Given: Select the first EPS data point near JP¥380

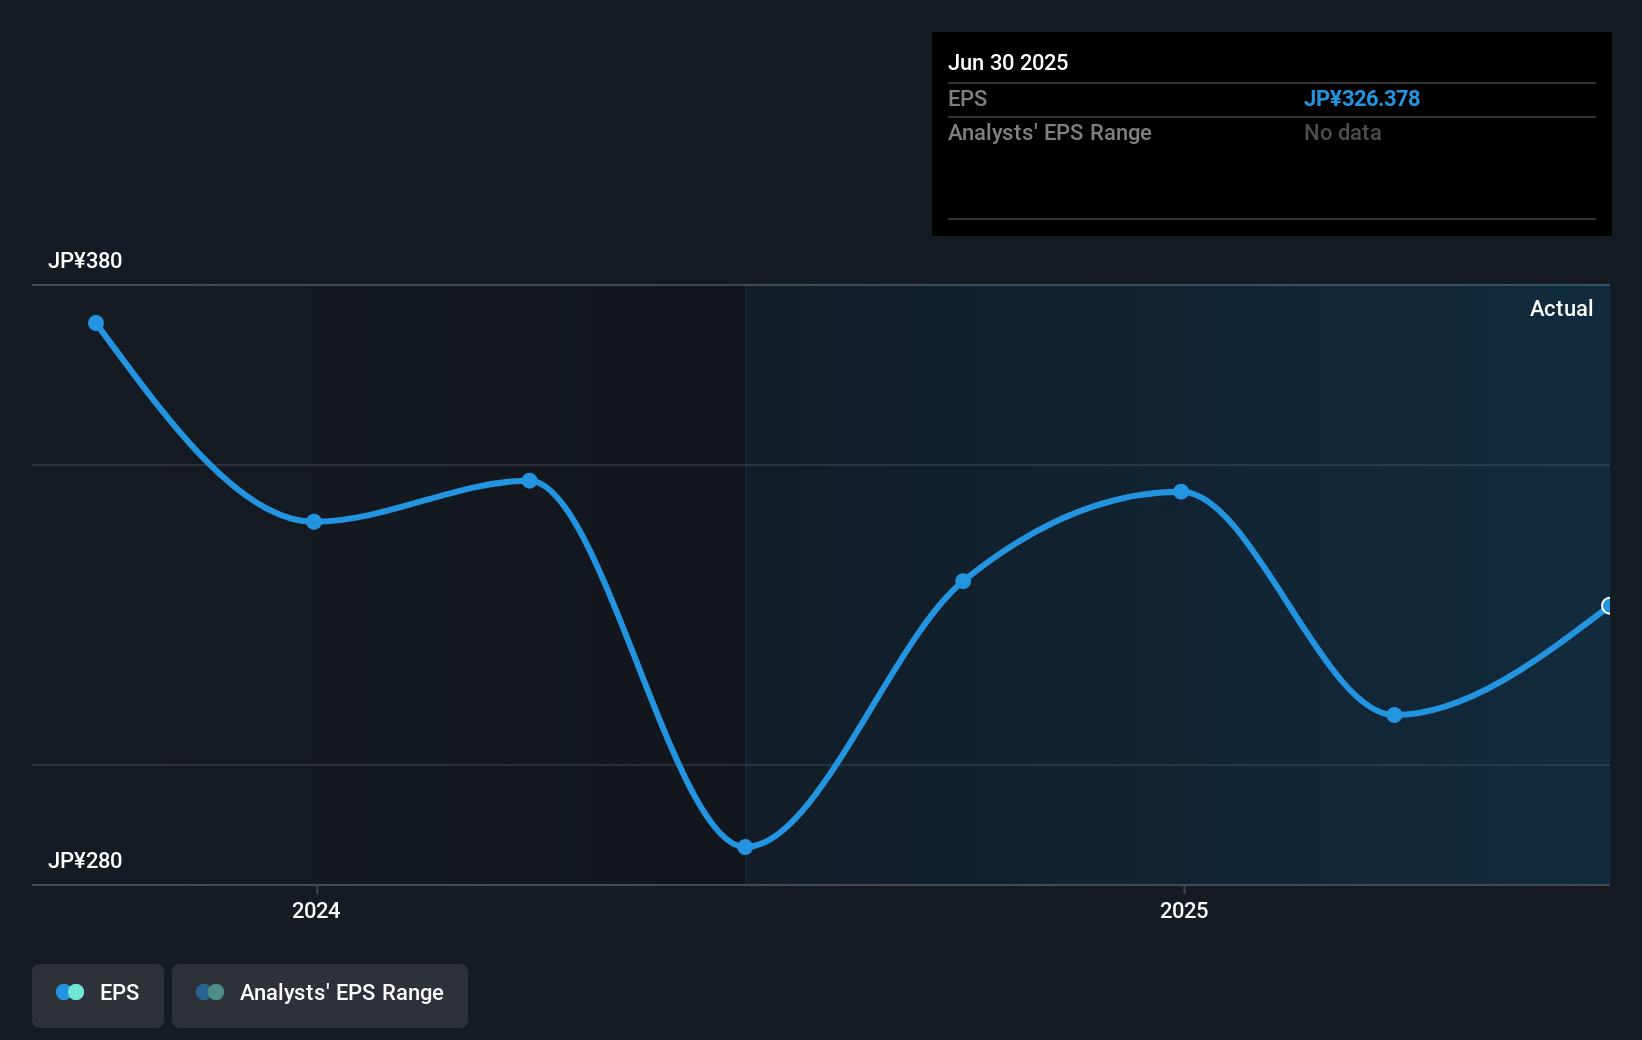Looking at the screenshot, I should tap(96, 323).
